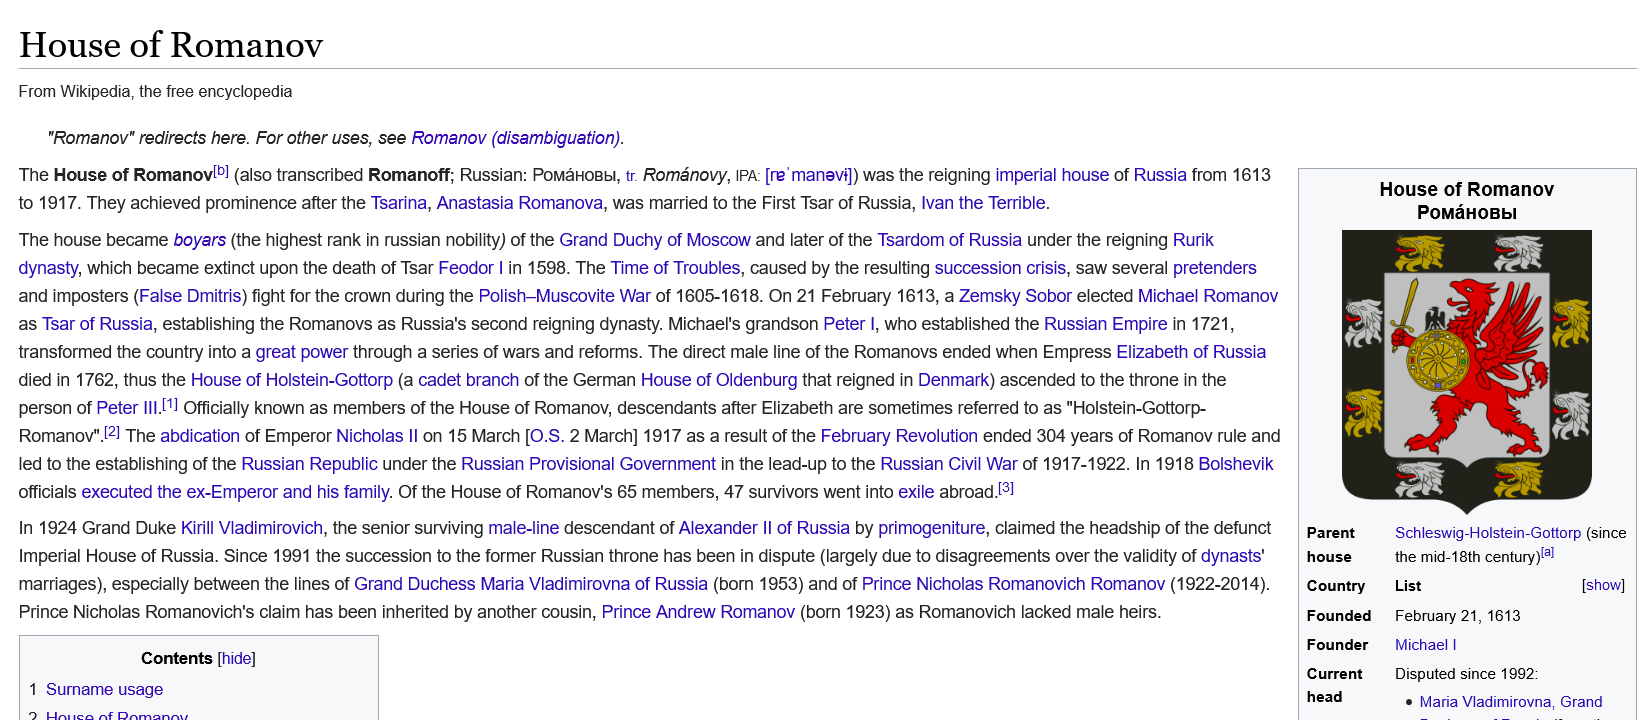Open Russian Civil War link

pos(948,464)
